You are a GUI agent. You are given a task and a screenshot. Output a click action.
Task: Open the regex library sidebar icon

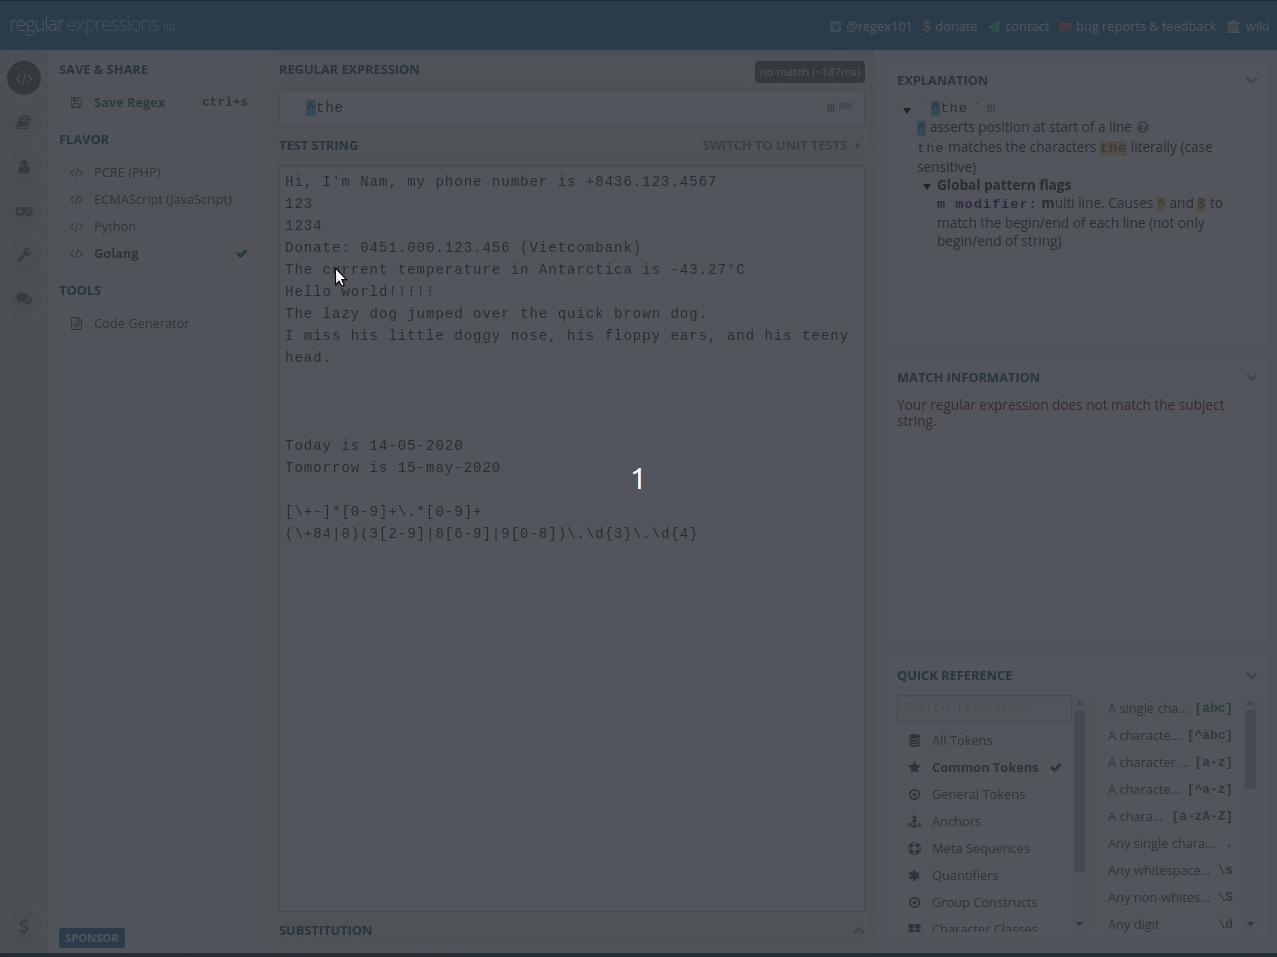point(24,122)
